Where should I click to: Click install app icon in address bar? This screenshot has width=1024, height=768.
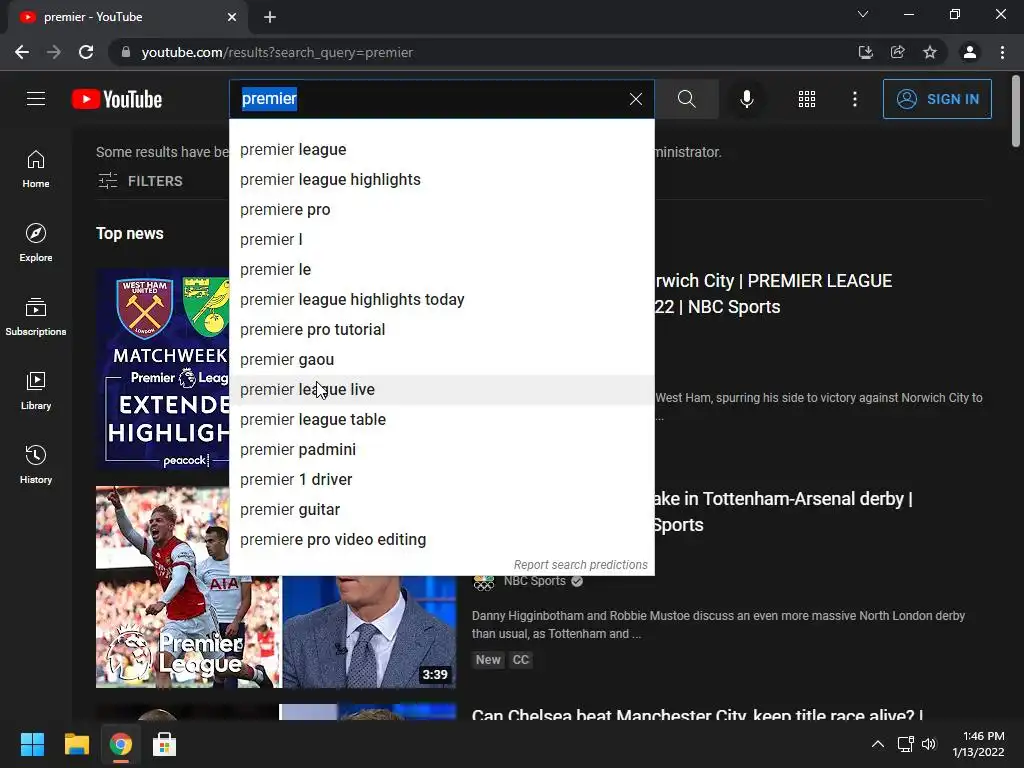pos(865,52)
